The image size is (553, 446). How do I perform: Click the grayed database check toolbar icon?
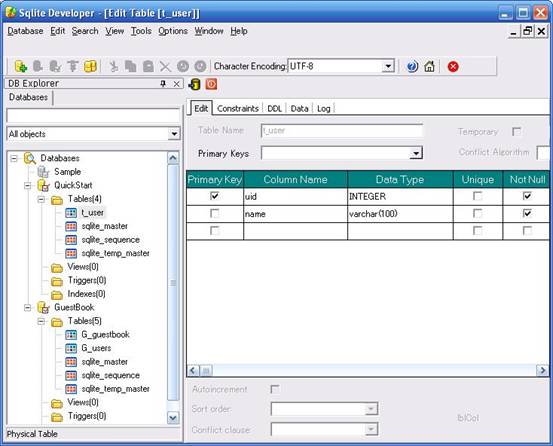pos(55,66)
